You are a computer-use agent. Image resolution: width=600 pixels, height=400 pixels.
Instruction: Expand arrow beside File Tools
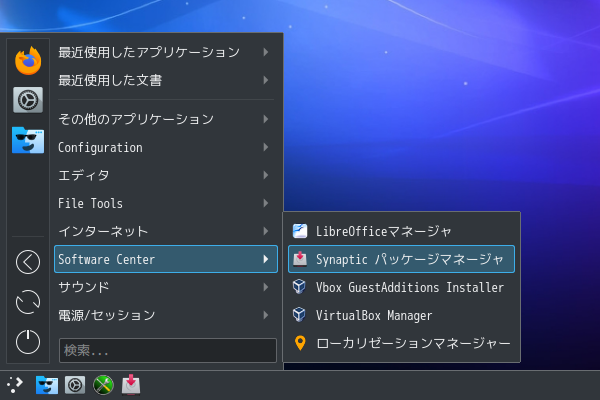[266, 203]
